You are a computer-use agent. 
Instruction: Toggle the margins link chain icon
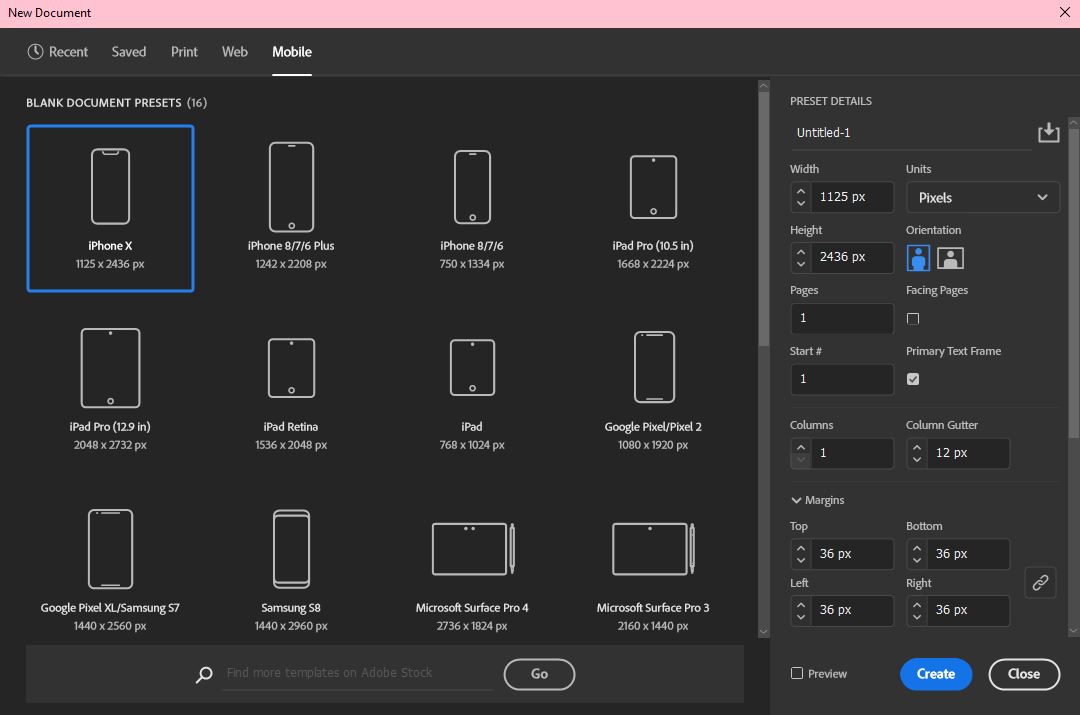[1040, 583]
